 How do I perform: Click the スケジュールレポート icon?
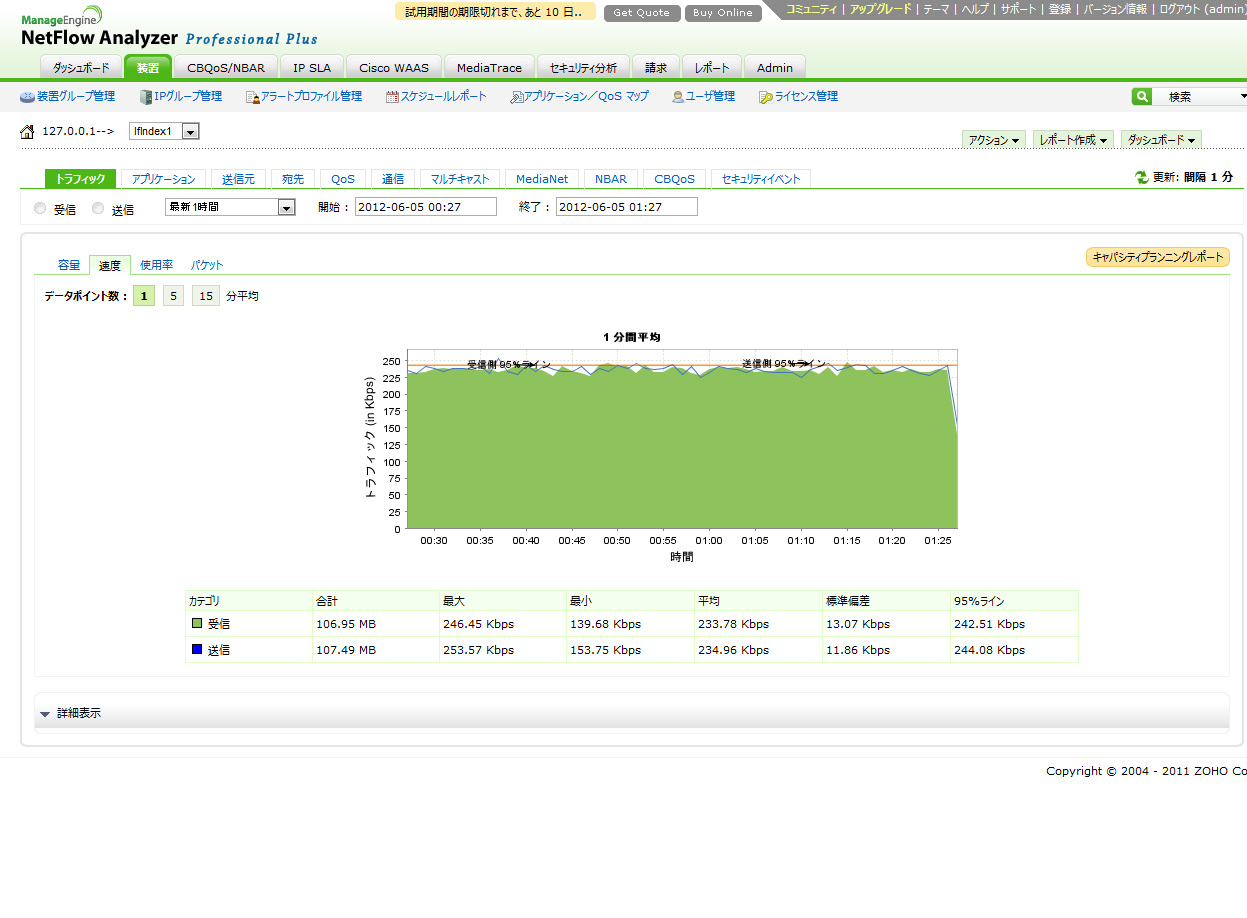click(392, 97)
